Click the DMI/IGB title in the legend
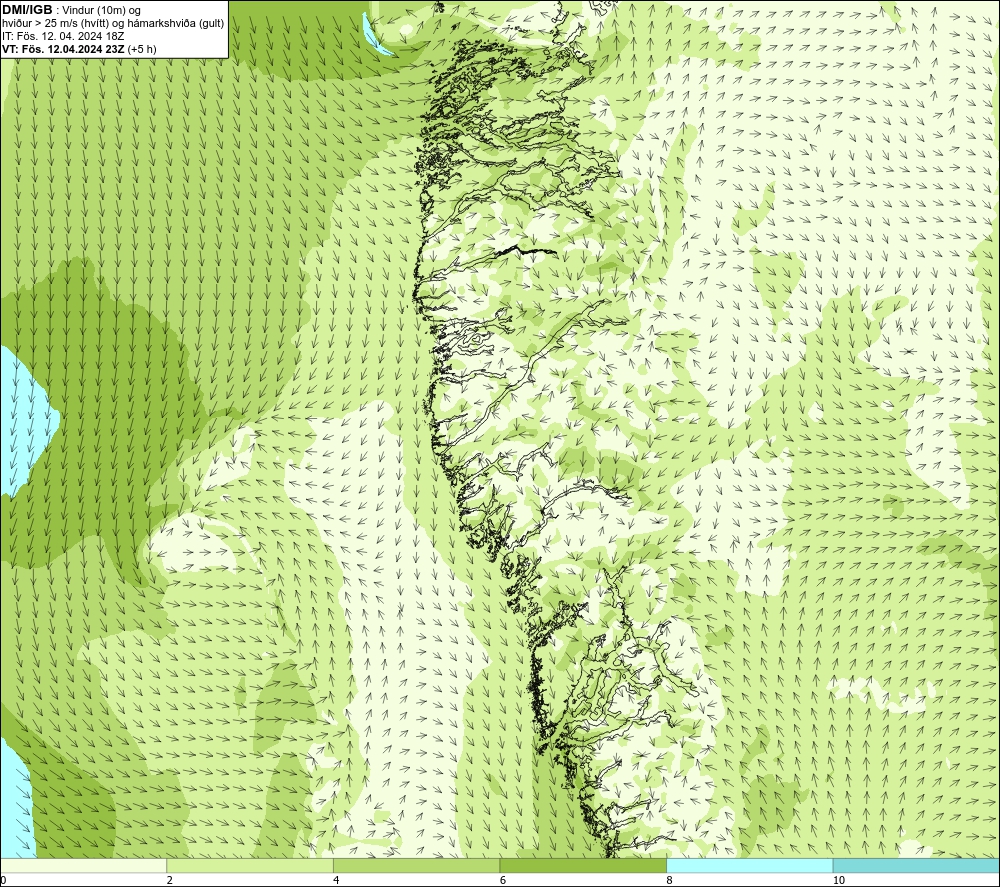This screenshot has width=1000, height=887. [27, 10]
